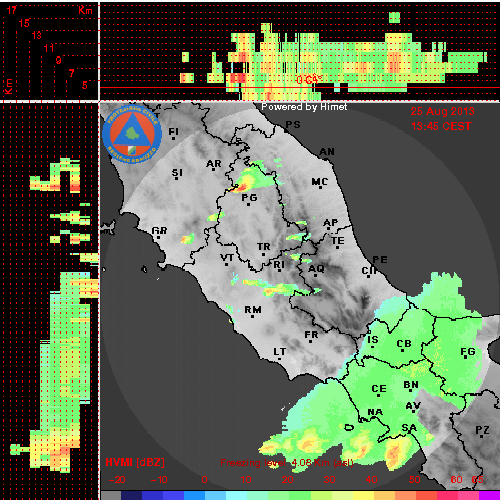Click the AV city label
Screen dimensions: 500x500
click(x=413, y=406)
